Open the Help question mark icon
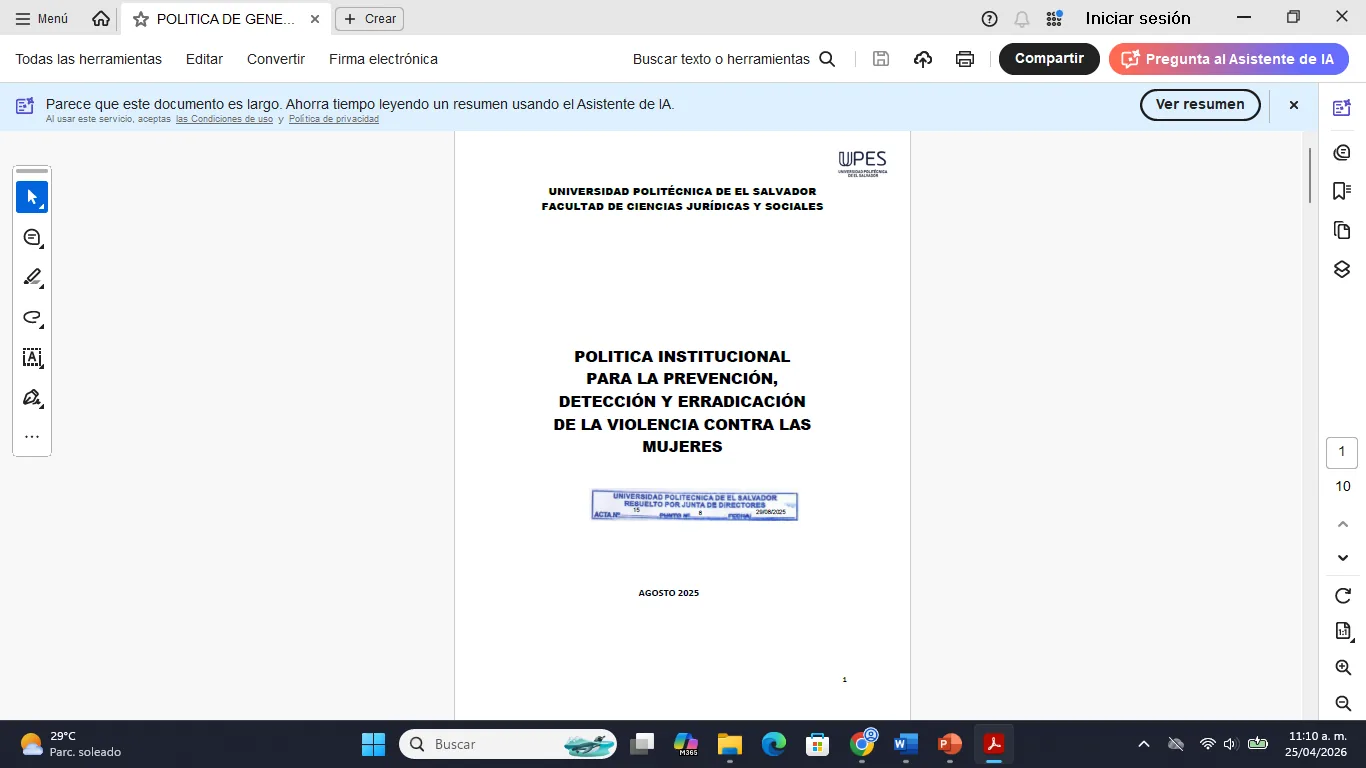This screenshot has height=768, width=1366. [990, 19]
